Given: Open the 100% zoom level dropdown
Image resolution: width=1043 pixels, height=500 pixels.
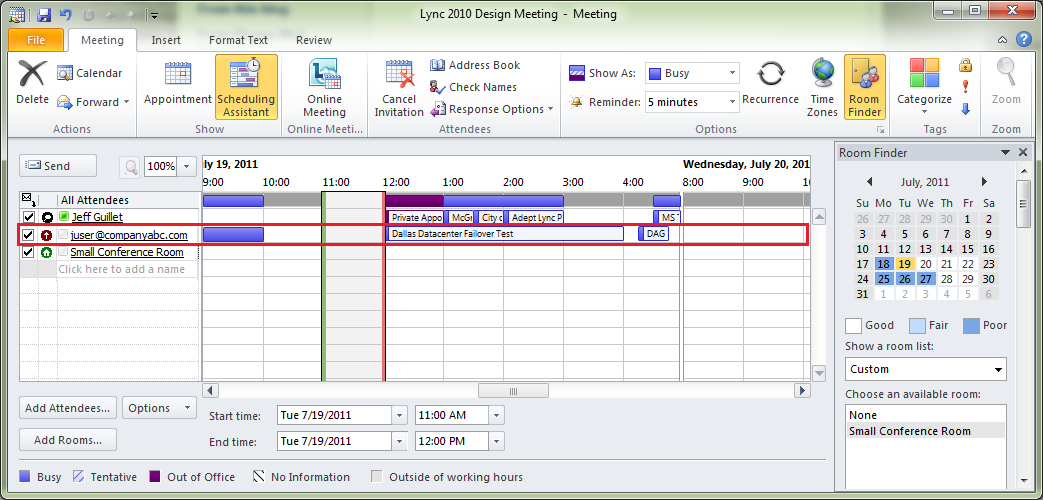Looking at the screenshot, I should [x=187, y=166].
